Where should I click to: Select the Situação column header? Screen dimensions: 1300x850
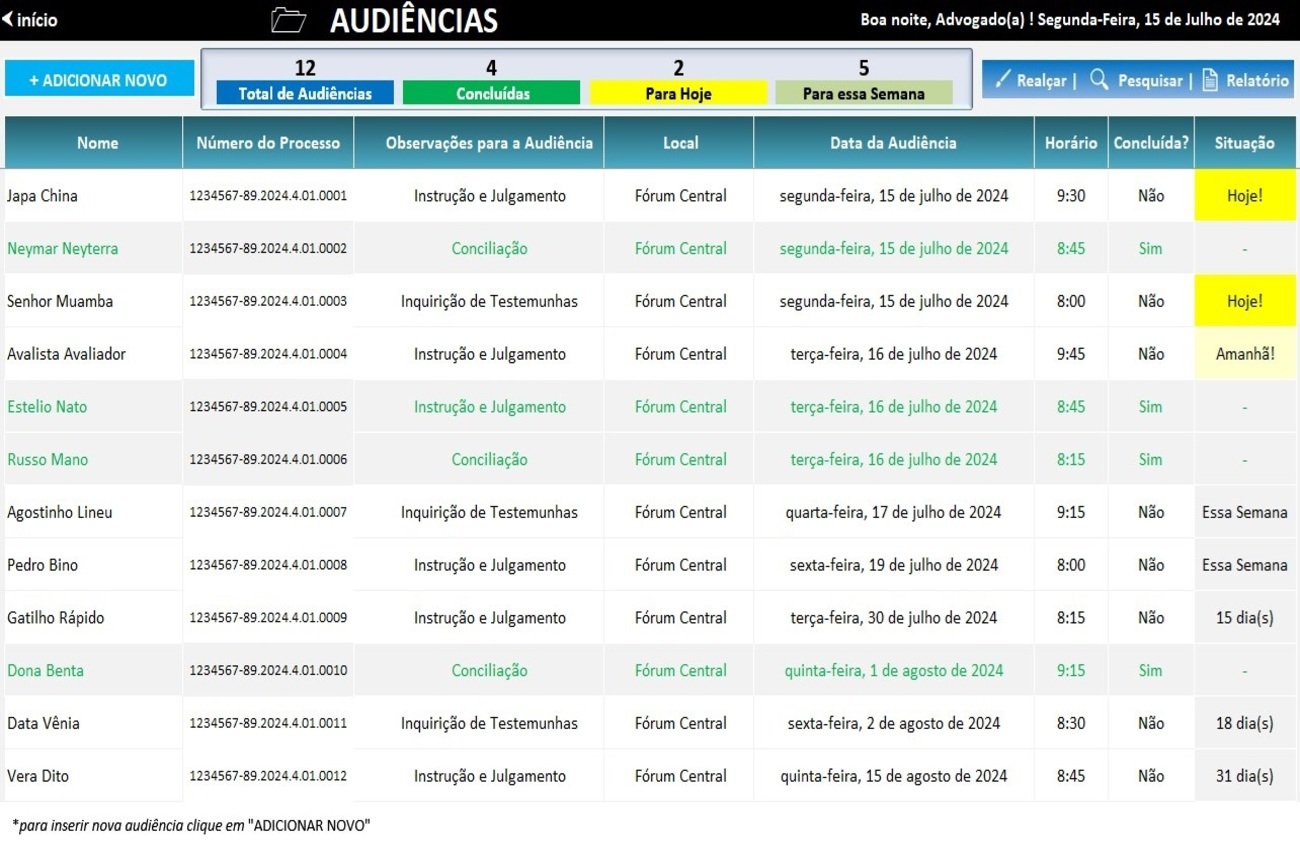click(1244, 143)
